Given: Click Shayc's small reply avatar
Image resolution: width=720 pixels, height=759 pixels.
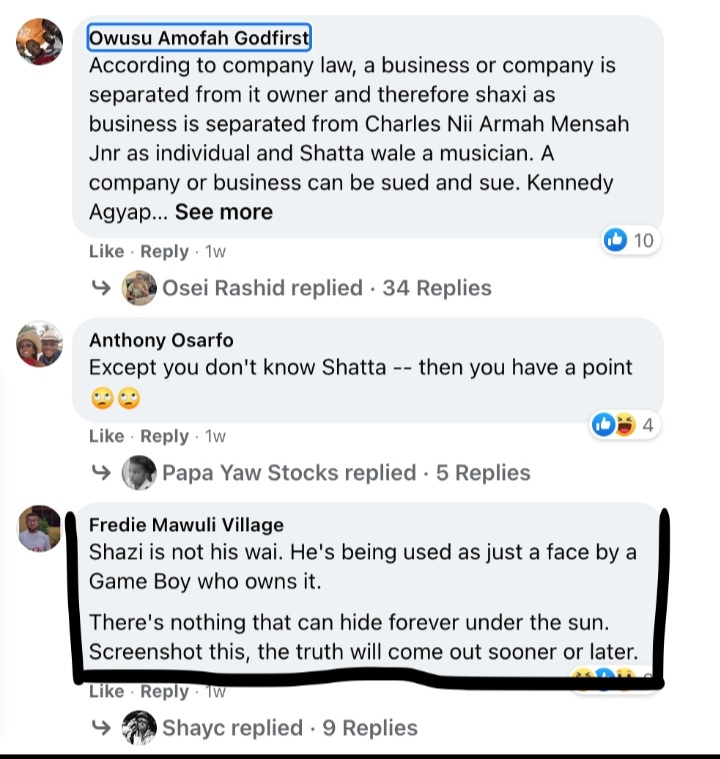Looking at the screenshot, I should tap(139, 728).
